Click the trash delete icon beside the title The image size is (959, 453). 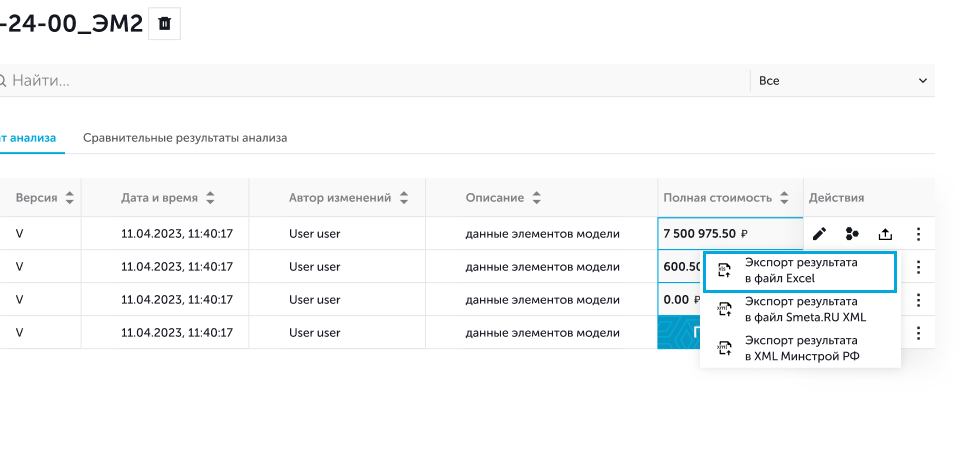[x=164, y=23]
